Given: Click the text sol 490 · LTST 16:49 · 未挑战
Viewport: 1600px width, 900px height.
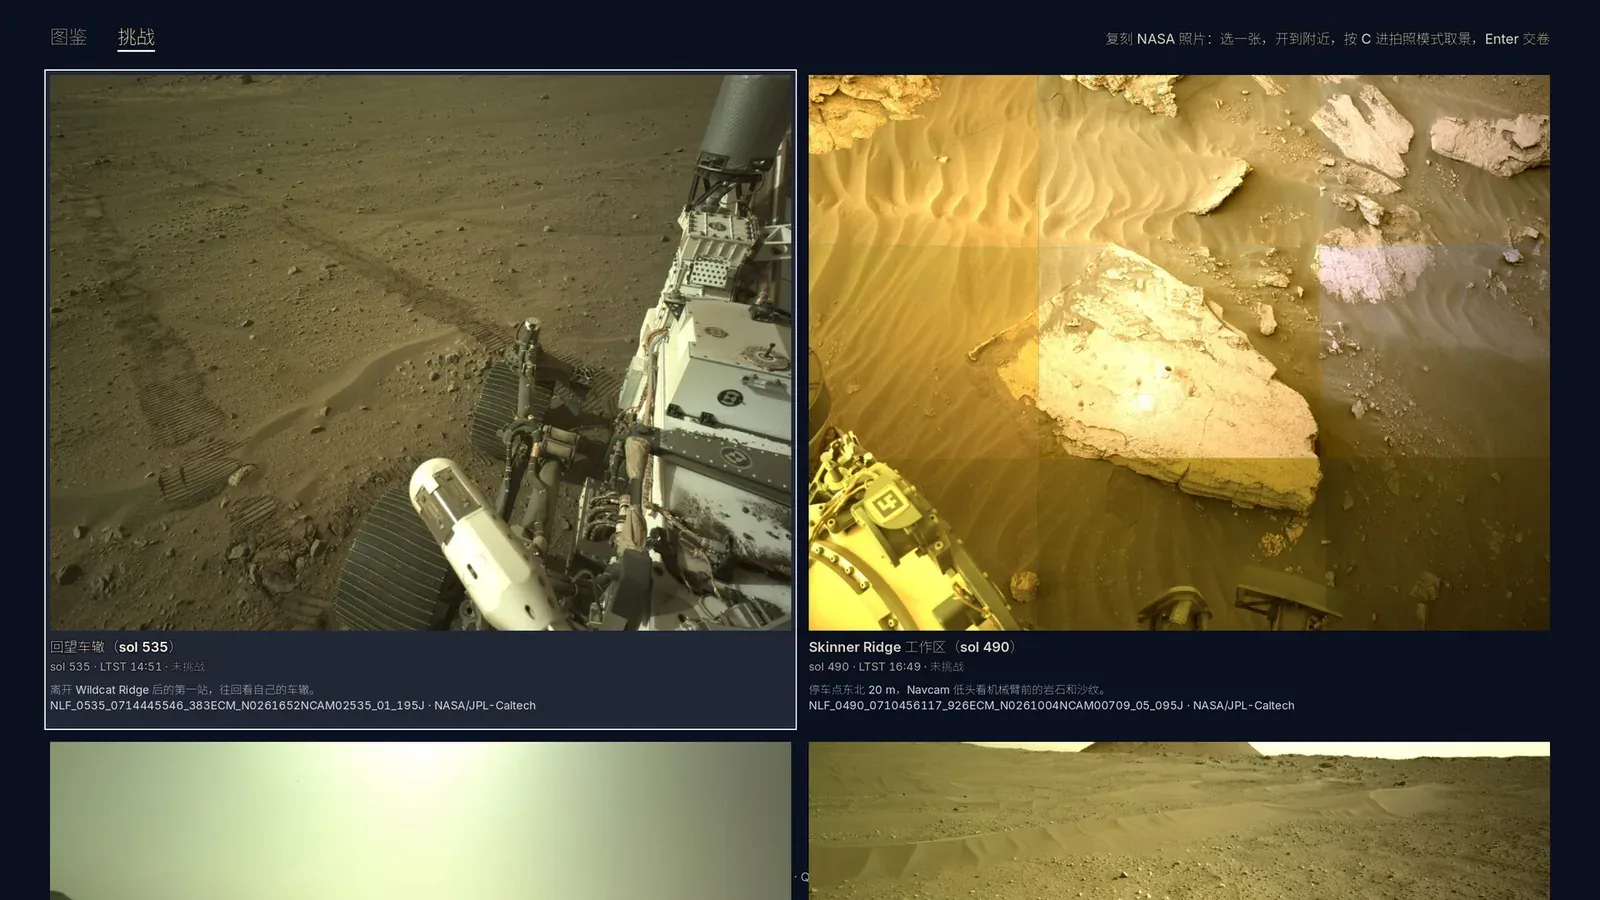Looking at the screenshot, I should pos(886,667).
